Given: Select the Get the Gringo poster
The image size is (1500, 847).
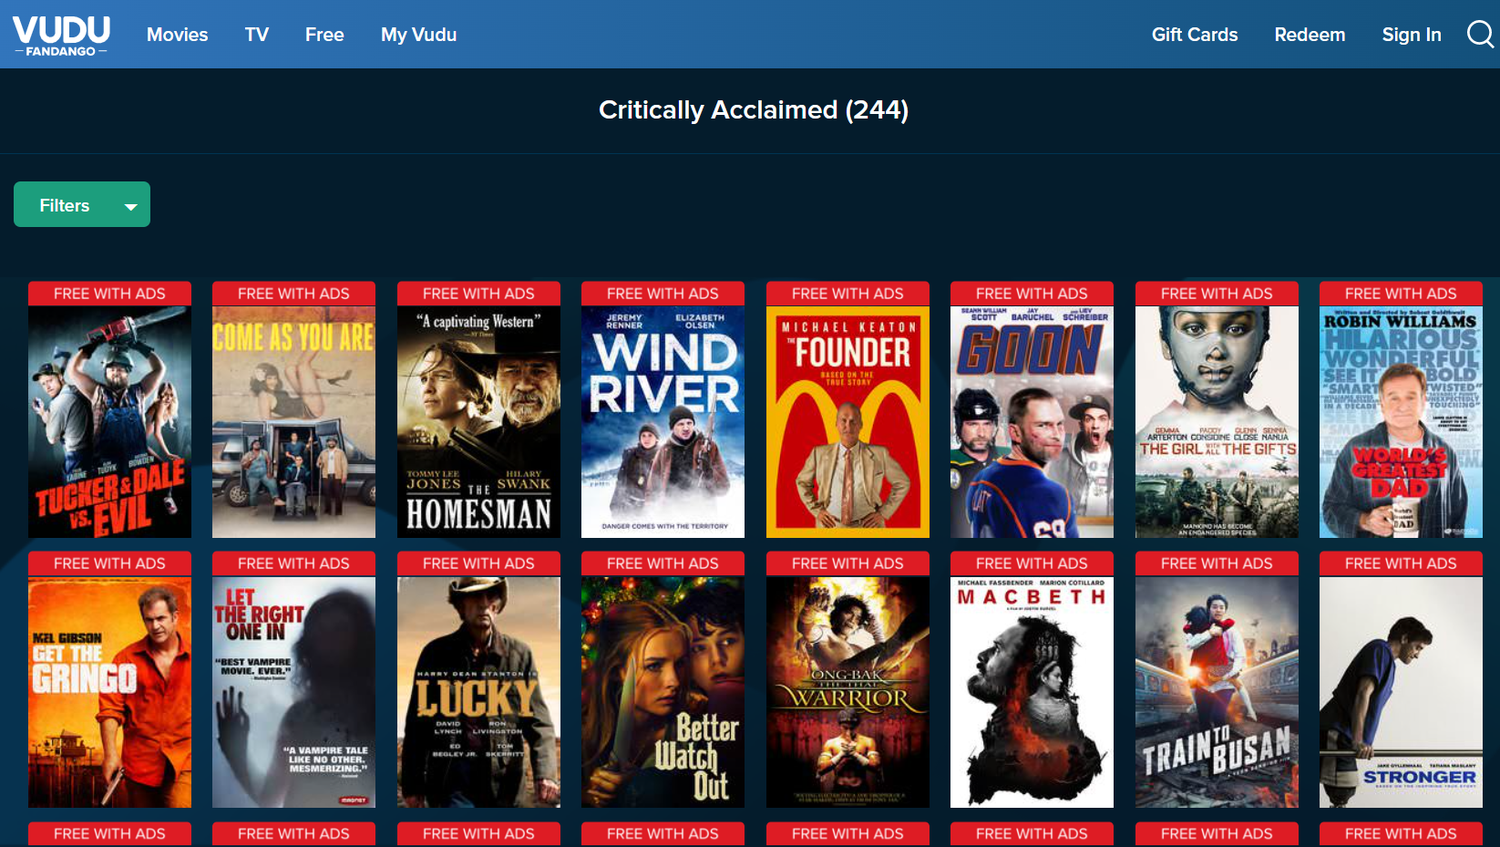Looking at the screenshot, I should coord(110,691).
